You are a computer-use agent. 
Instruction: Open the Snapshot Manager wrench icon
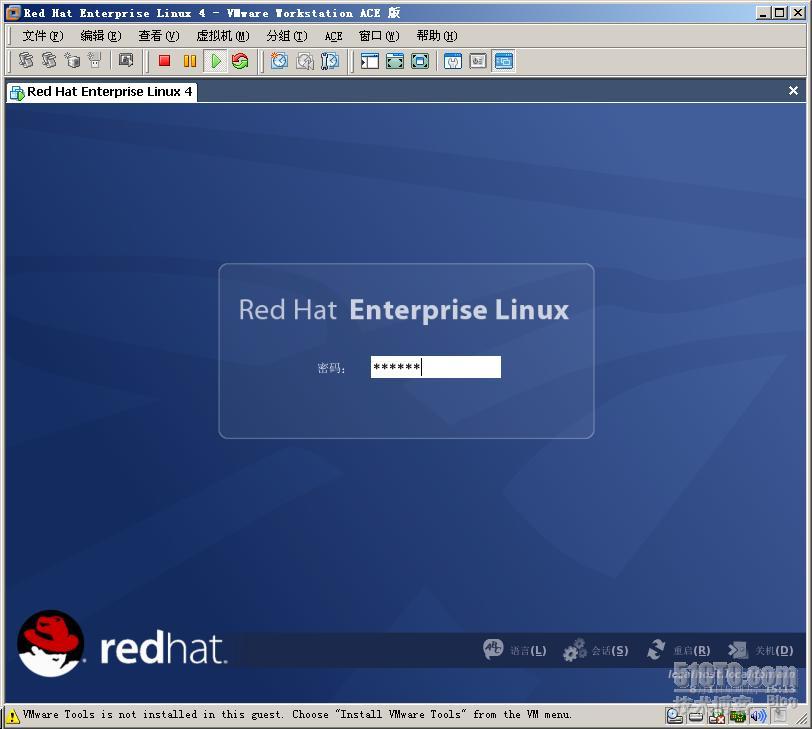330,61
